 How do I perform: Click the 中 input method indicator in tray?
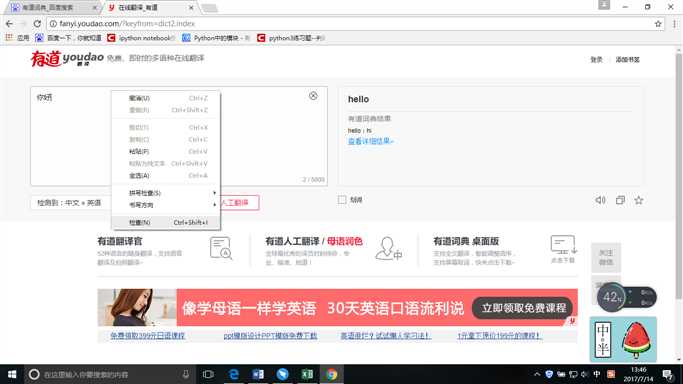coord(597,374)
